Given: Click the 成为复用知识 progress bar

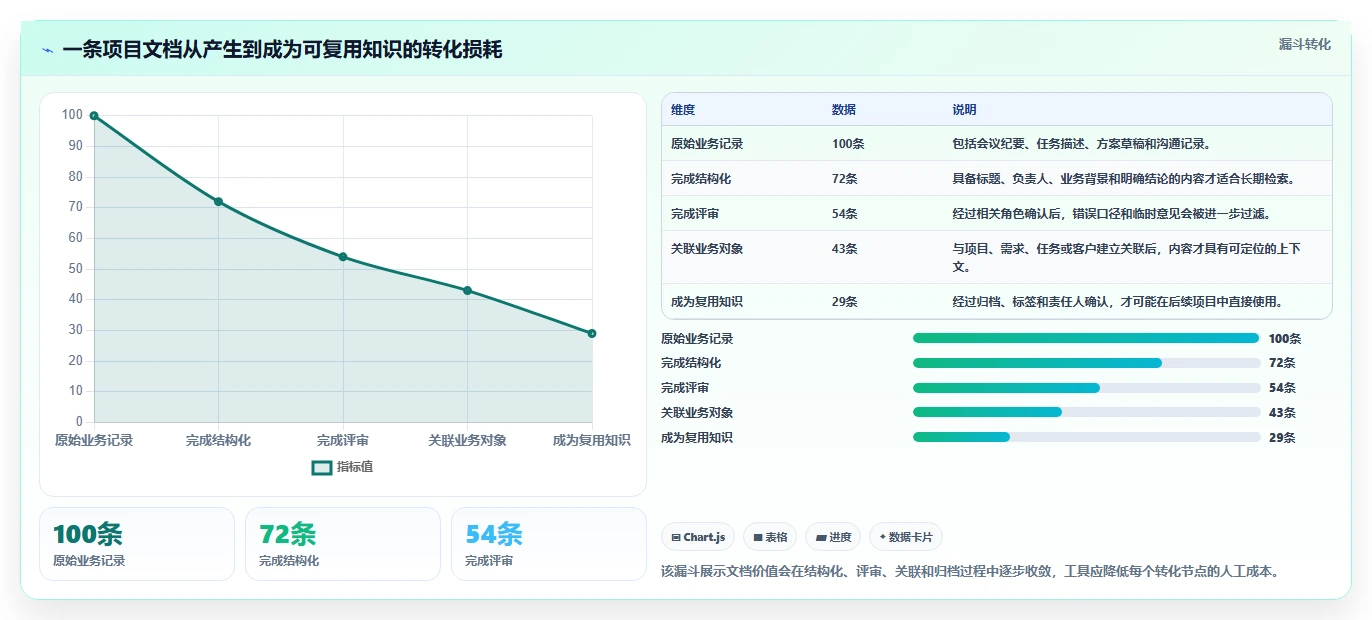Looking at the screenshot, I should pyautogui.click(x=1086, y=437).
